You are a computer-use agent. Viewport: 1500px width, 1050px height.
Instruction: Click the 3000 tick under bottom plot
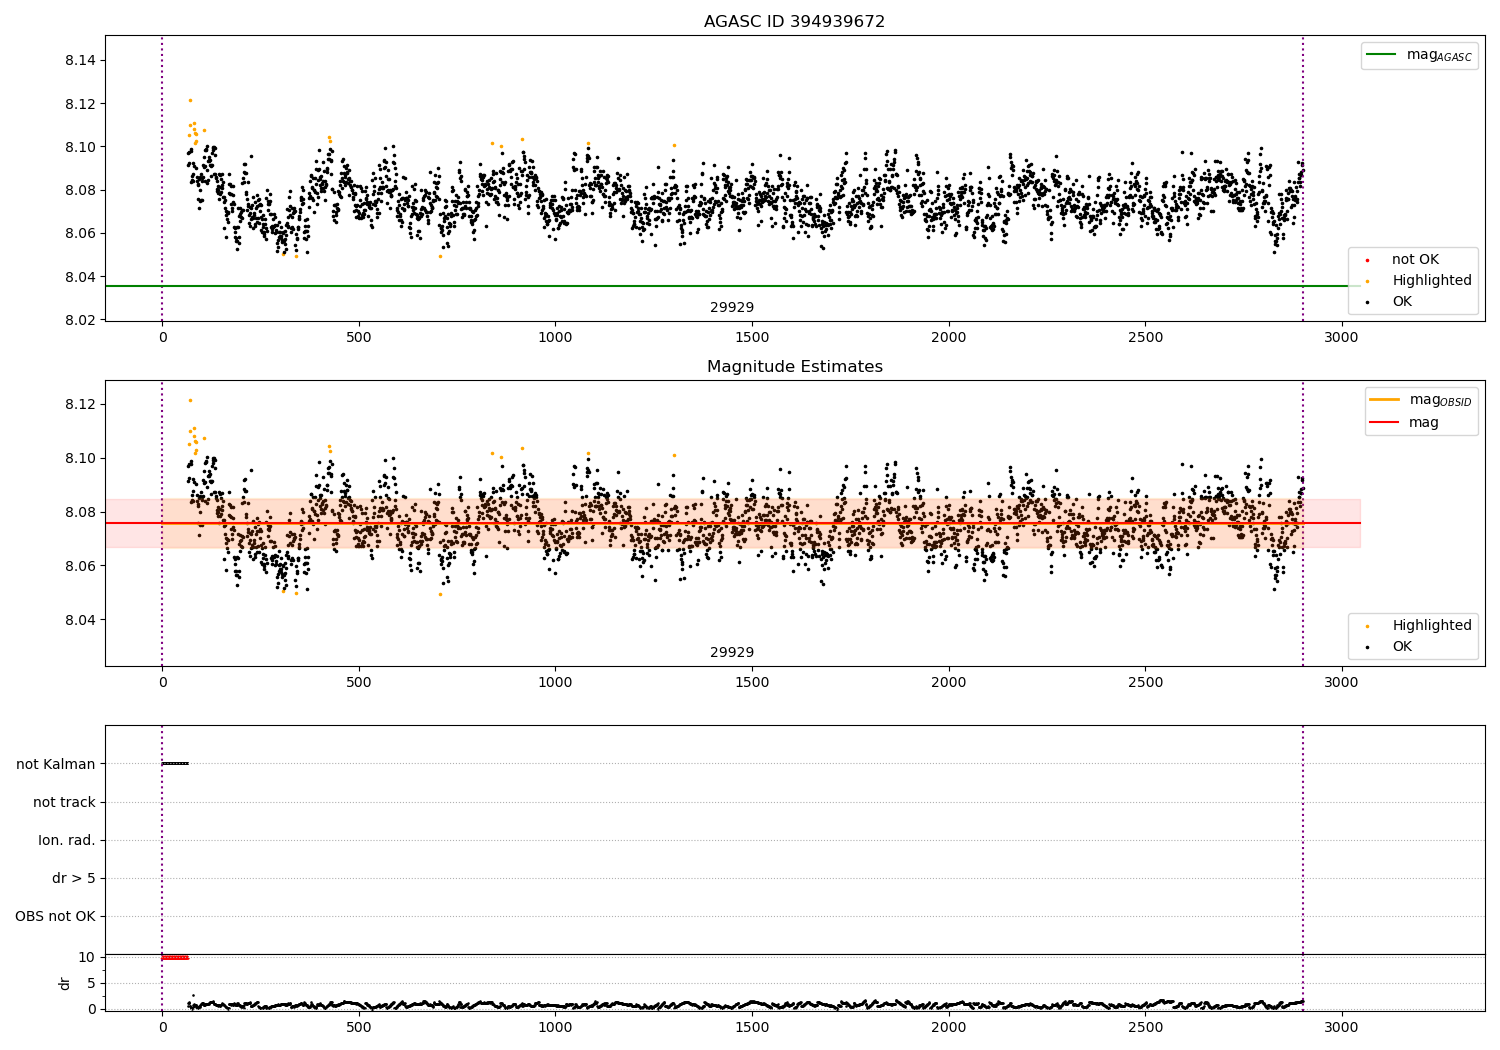pos(1341,1027)
